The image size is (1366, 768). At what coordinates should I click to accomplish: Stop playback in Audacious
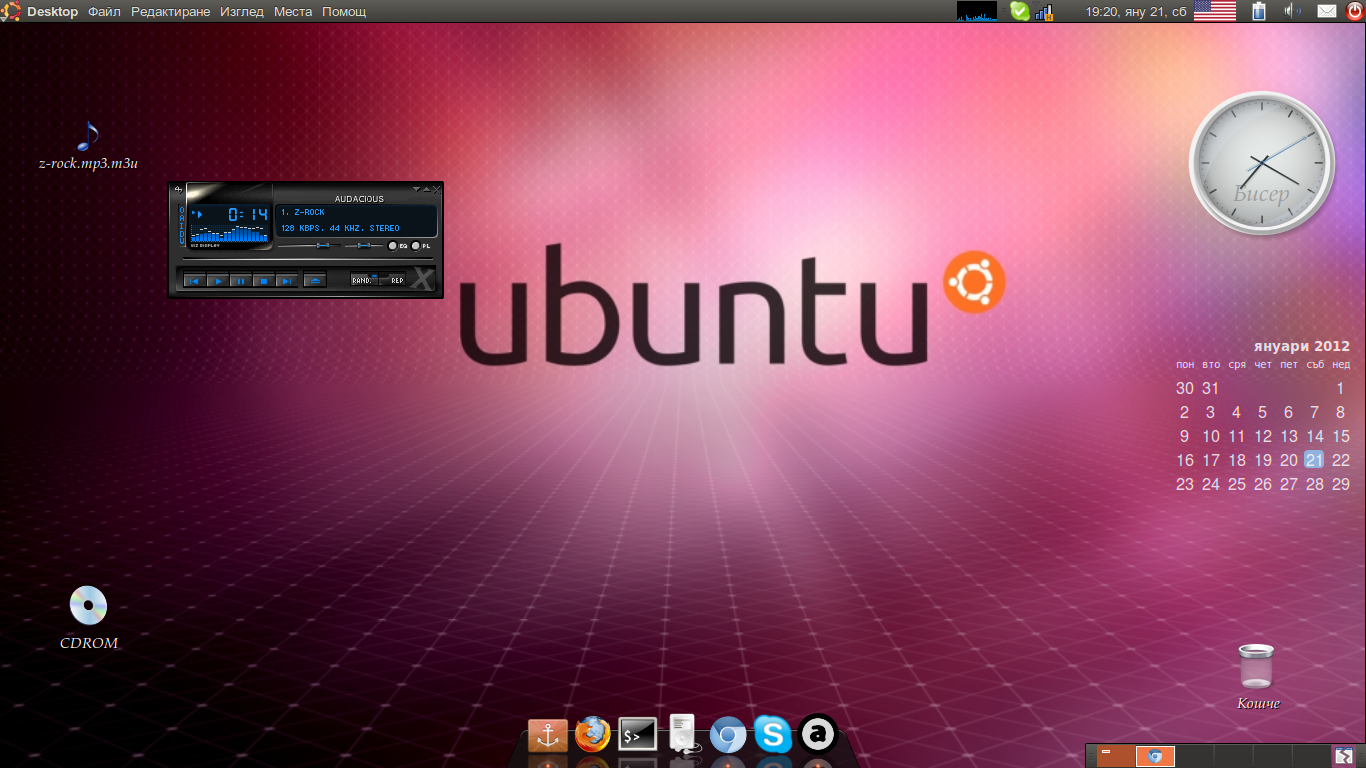point(264,281)
